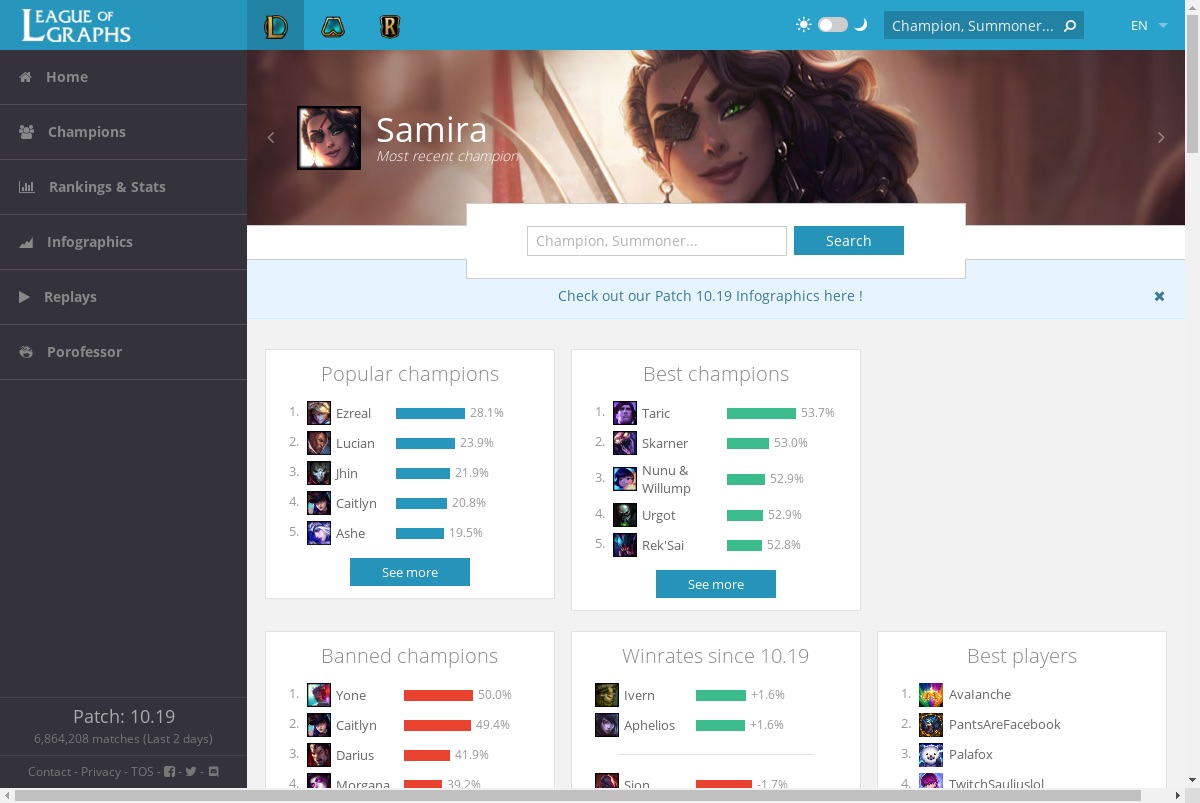This screenshot has height=803, width=1200.
Task: Click the Aphelios champion icon
Action: 607,725
